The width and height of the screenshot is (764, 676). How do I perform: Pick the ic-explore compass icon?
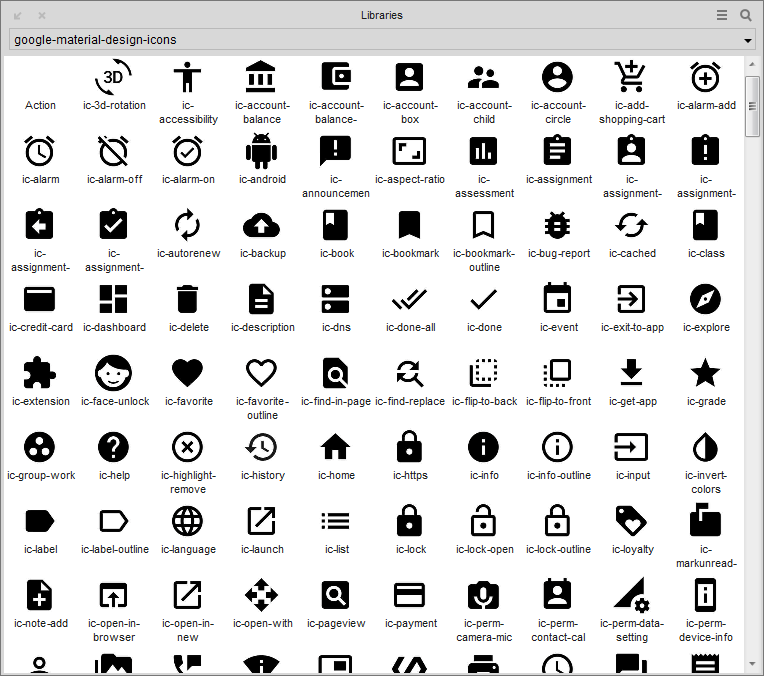[x=706, y=299]
